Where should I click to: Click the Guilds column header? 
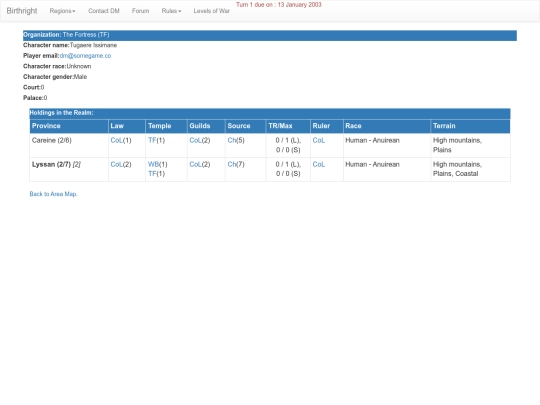(206, 126)
